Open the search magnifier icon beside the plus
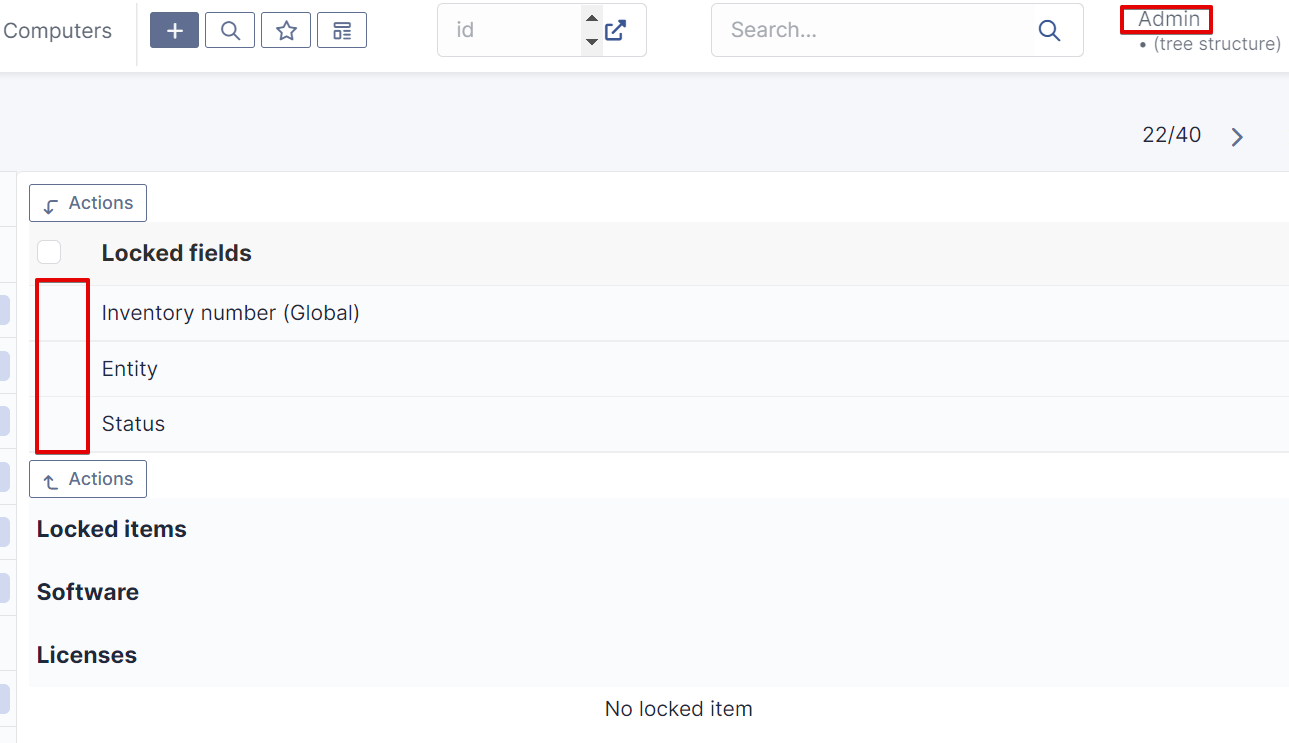 click(229, 30)
